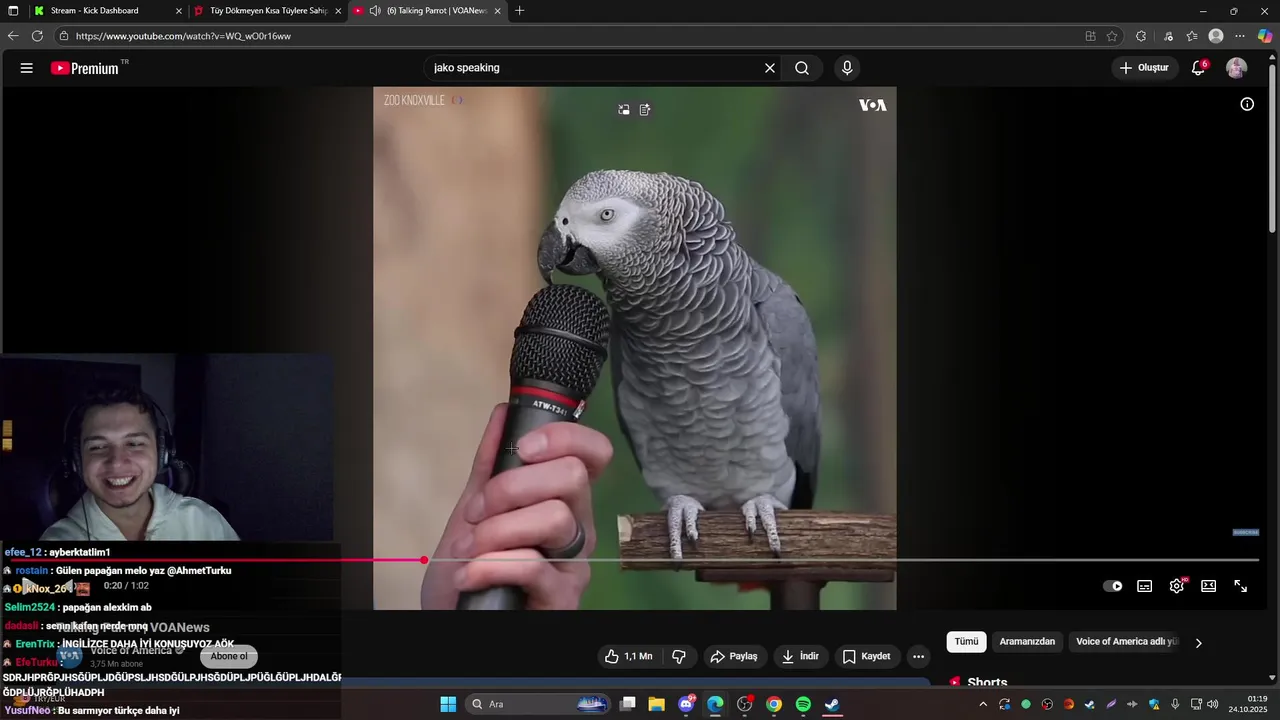Image resolution: width=1280 pixels, height=720 pixels.
Task: Go to the YouTube Premium home logo
Action: coord(85,68)
